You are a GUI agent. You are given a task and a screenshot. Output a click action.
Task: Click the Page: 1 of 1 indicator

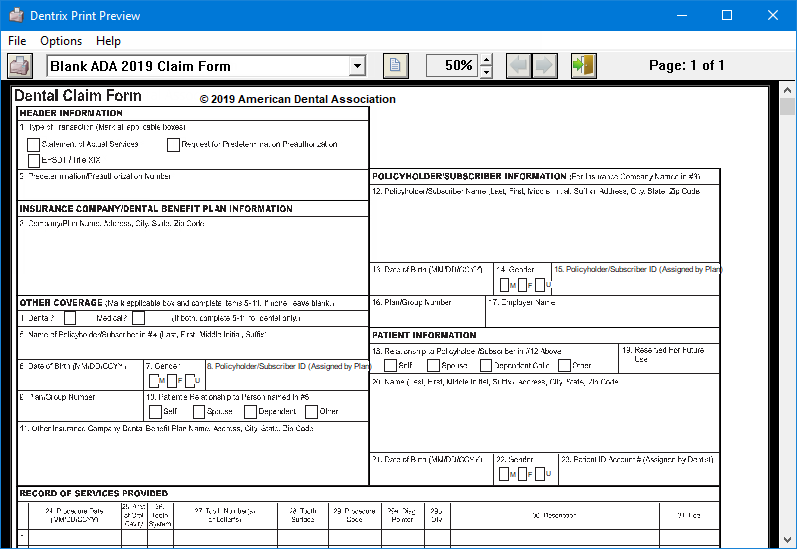tap(686, 65)
